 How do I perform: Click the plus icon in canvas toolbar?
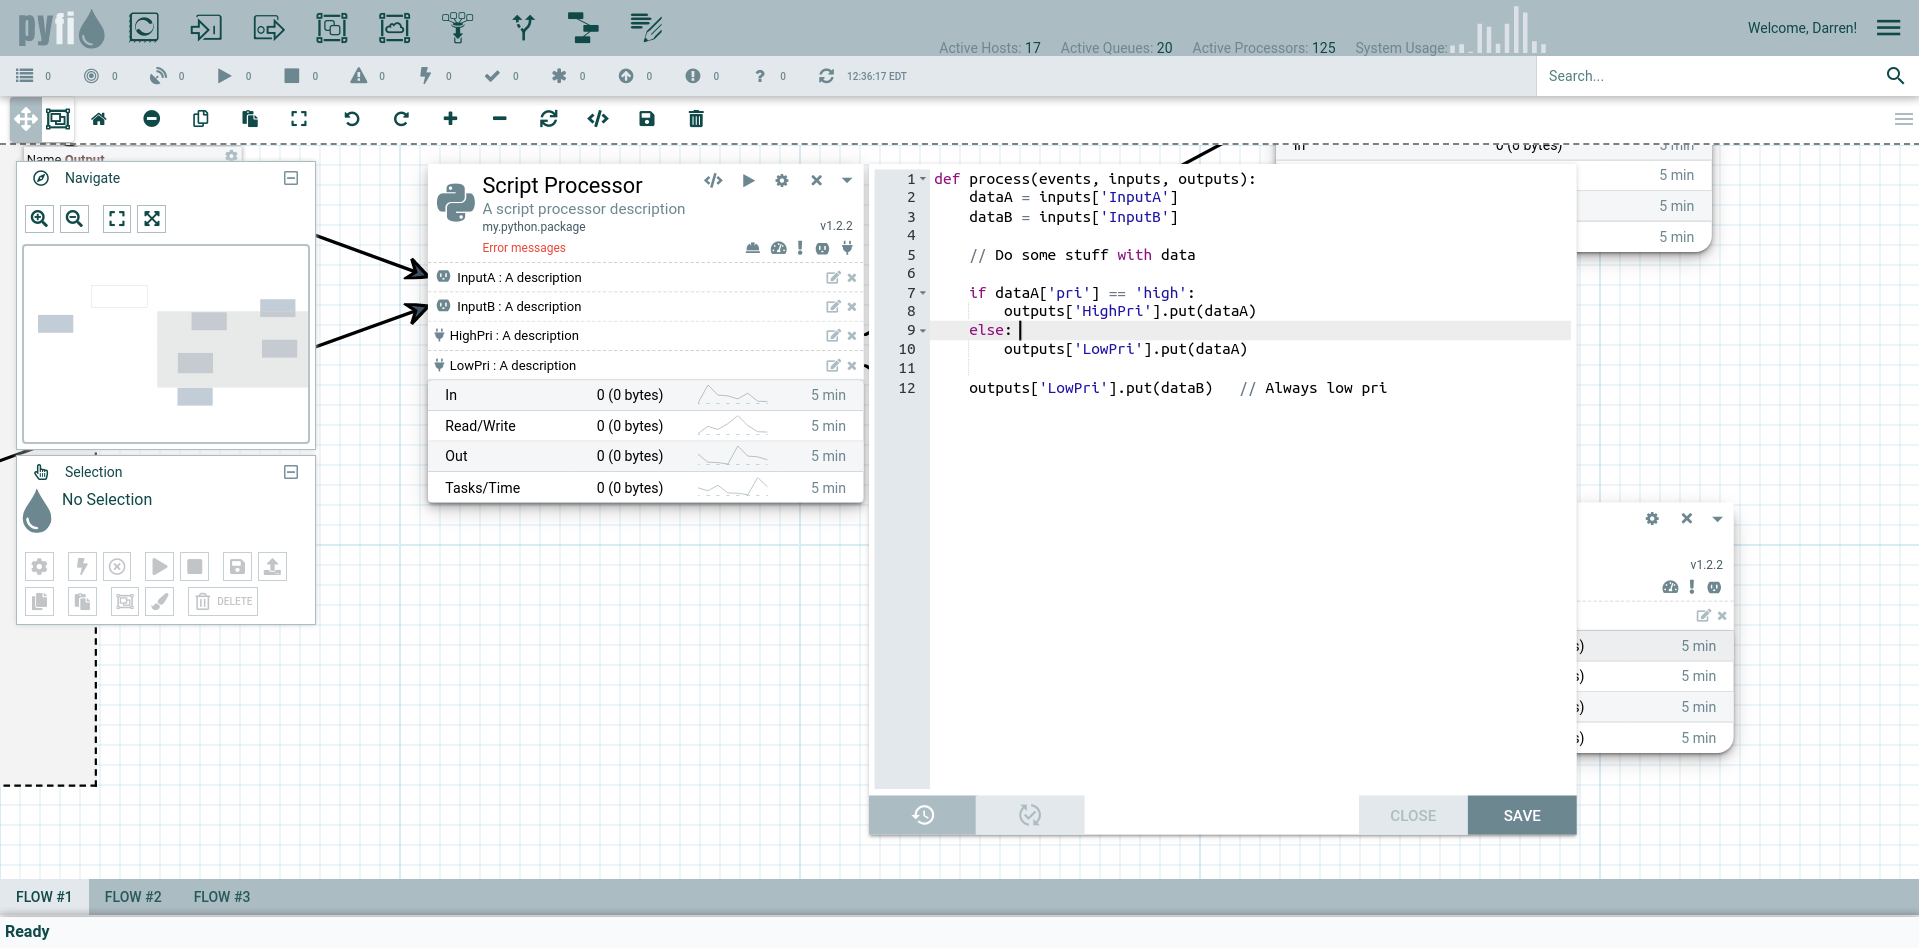click(450, 119)
